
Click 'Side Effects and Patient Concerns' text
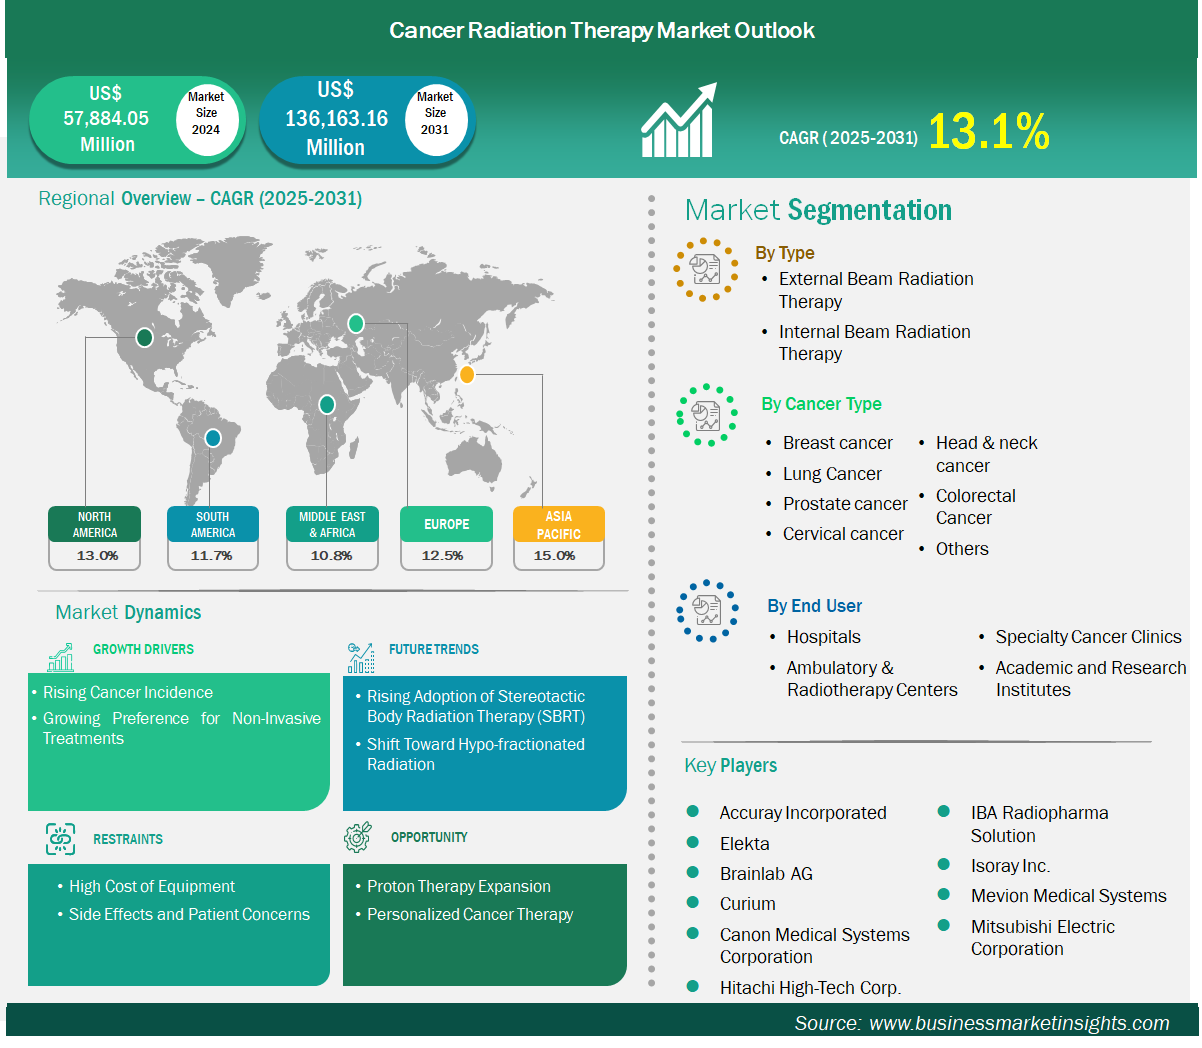click(189, 914)
